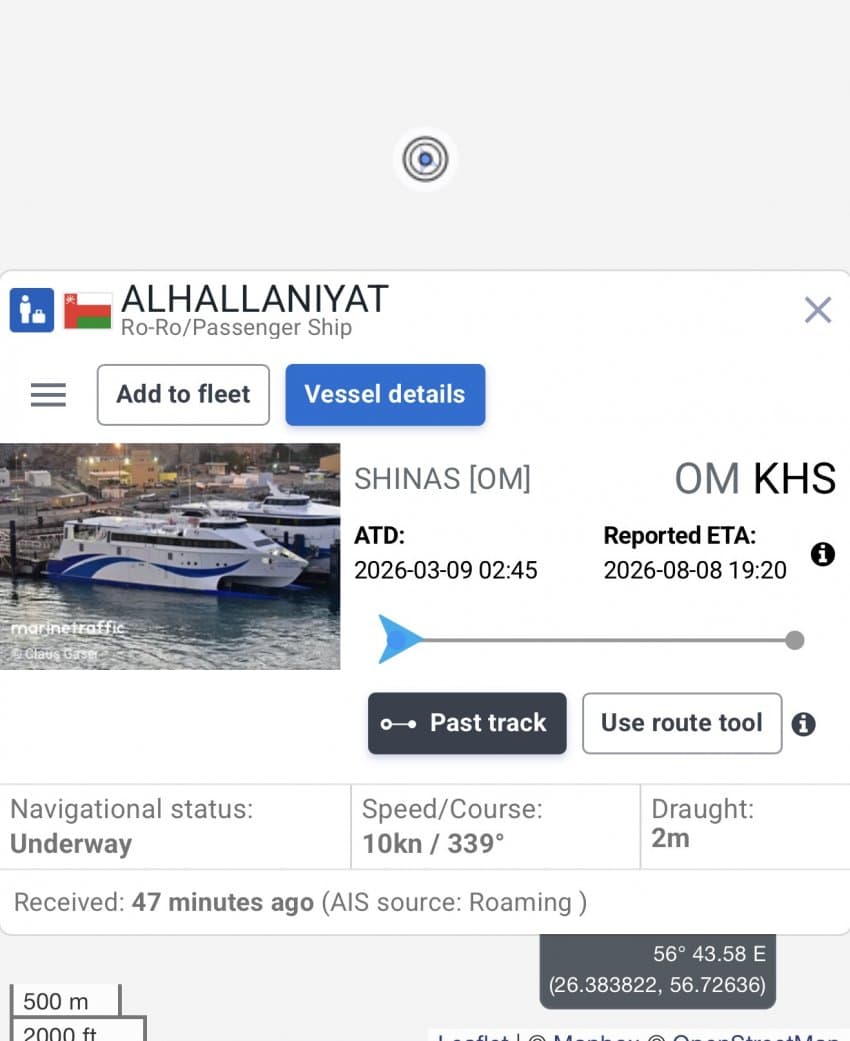
Task: Open Vessel details
Action: 385,394
